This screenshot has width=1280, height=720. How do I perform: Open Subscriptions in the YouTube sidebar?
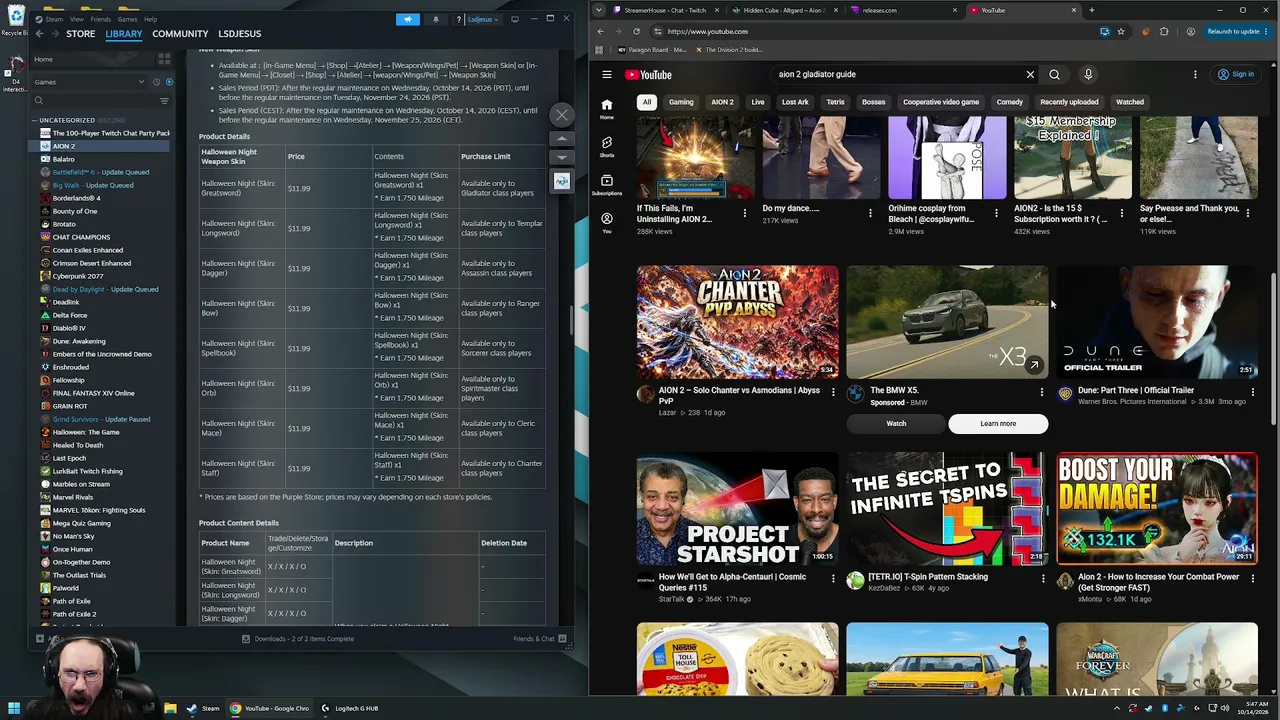pos(607,185)
